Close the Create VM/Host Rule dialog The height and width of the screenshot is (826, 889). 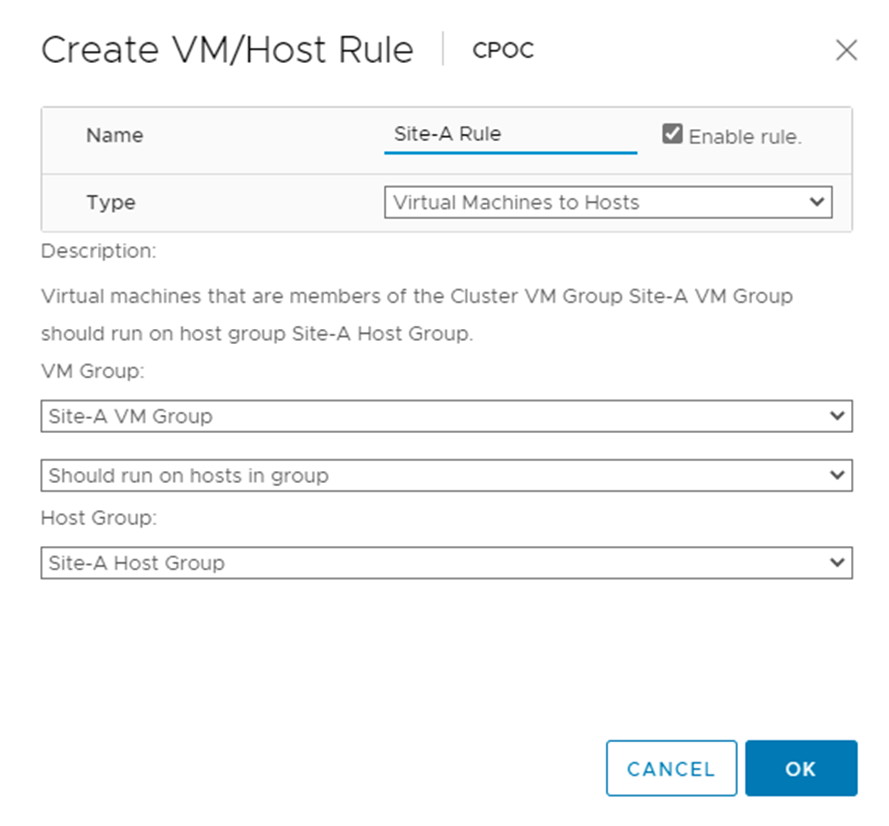point(846,50)
